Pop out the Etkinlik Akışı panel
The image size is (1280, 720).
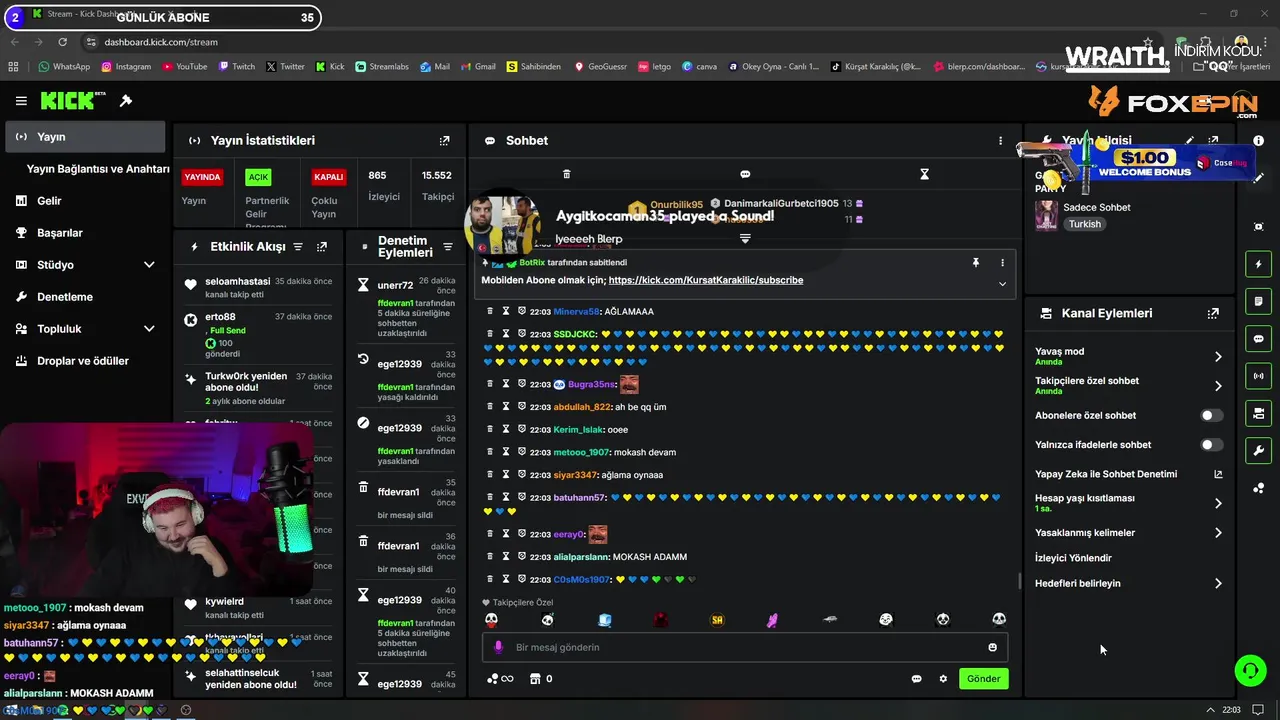coord(322,246)
